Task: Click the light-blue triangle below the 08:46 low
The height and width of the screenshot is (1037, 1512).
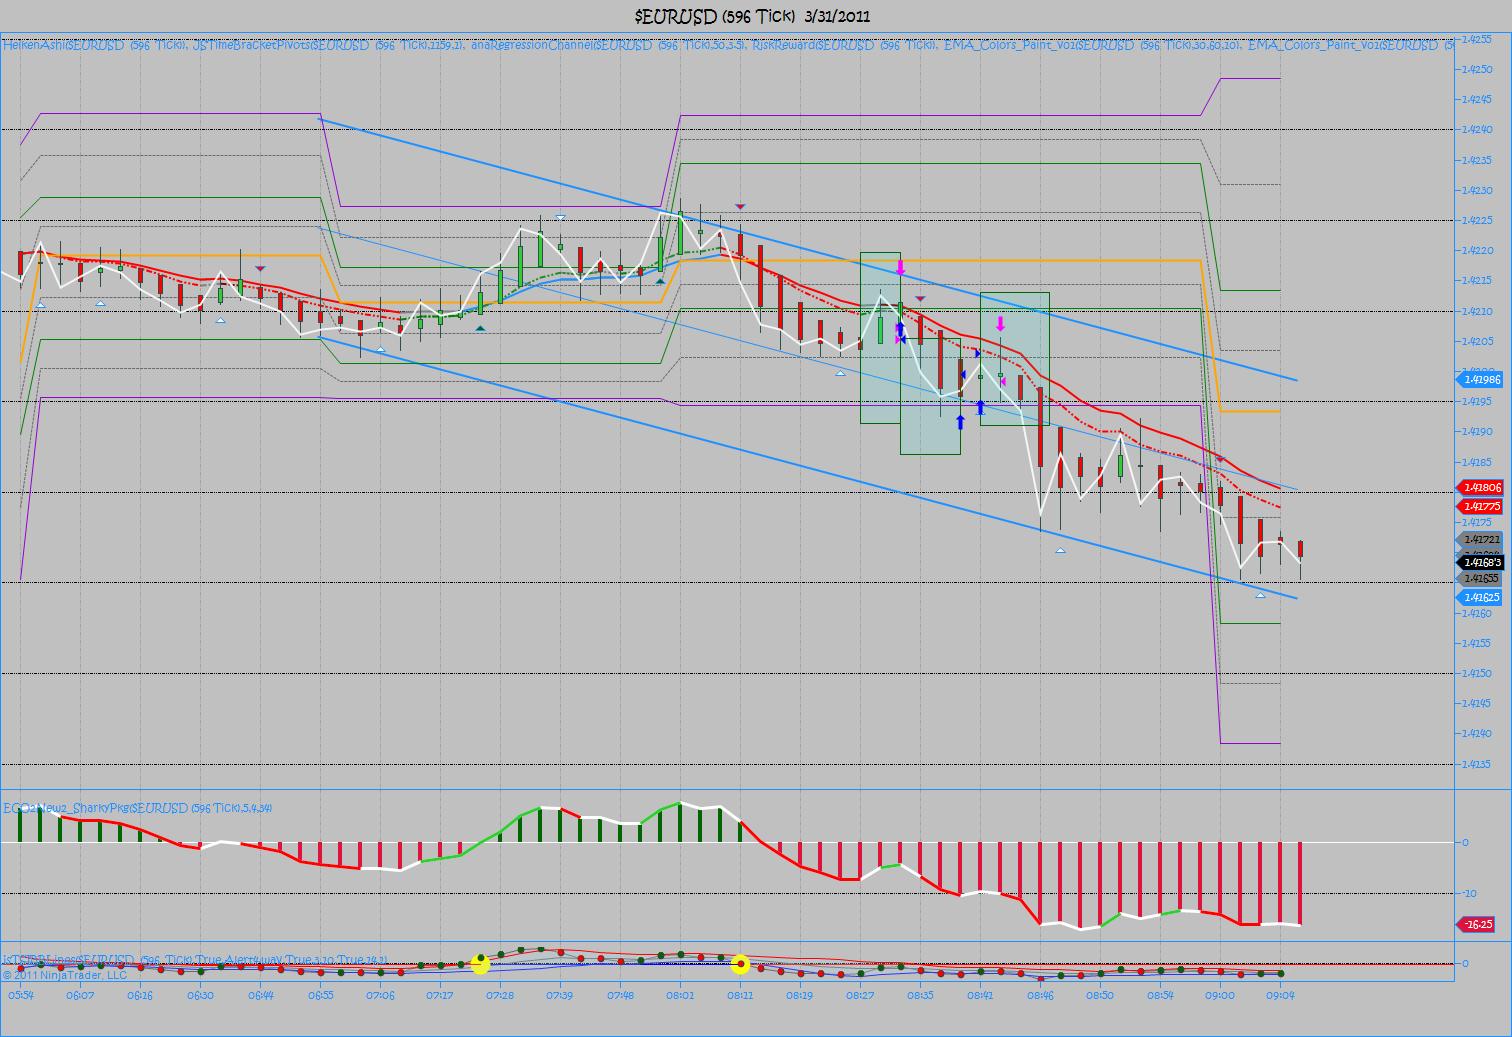Action: click(x=1061, y=550)
